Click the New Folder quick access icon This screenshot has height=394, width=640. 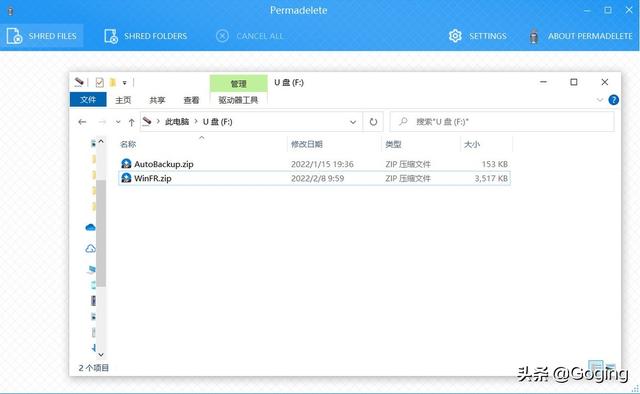(x=113, y=82)
